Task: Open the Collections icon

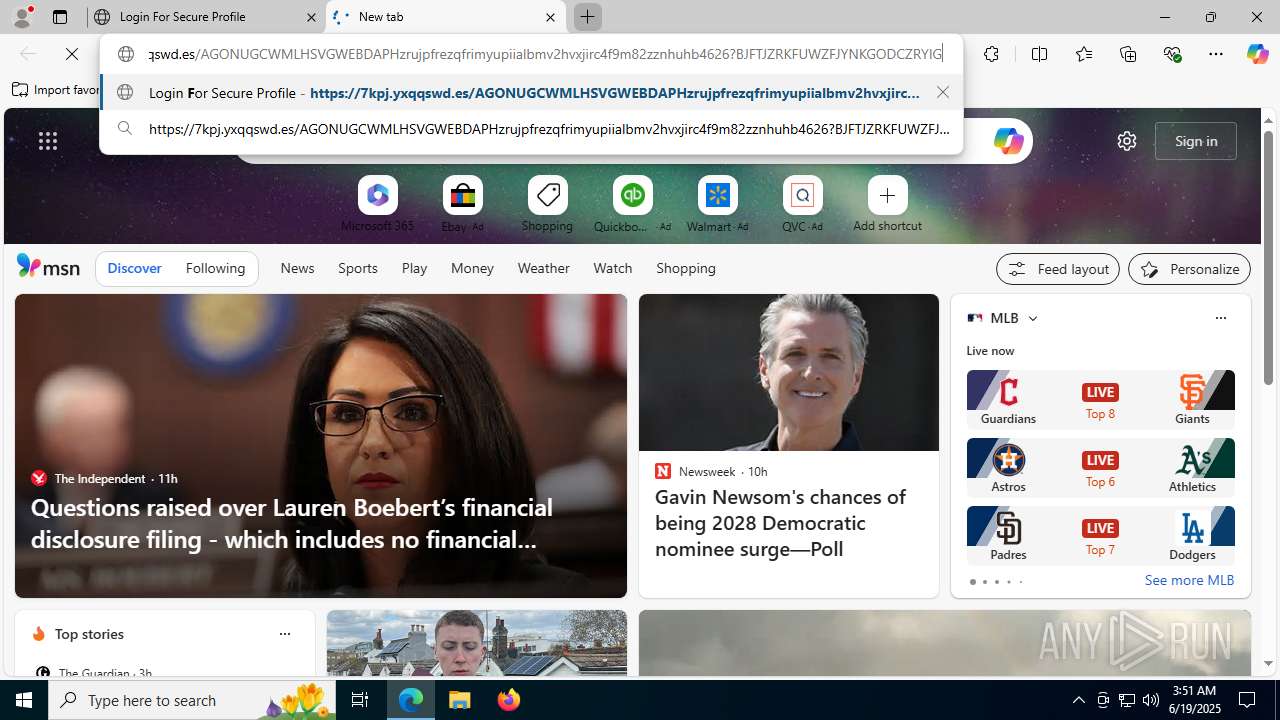Action: pos(1128,54)
